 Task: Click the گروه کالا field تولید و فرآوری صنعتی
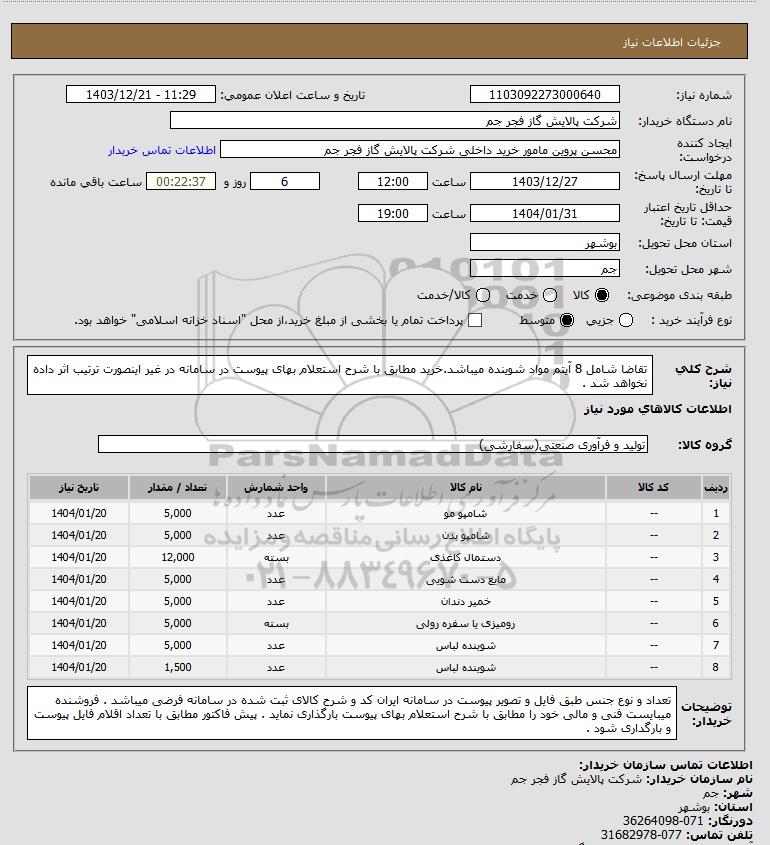click(373, 445)
